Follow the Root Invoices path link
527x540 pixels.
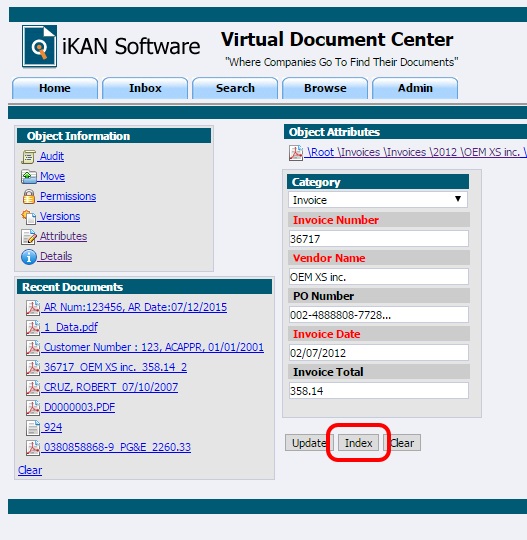coord(416,152)
